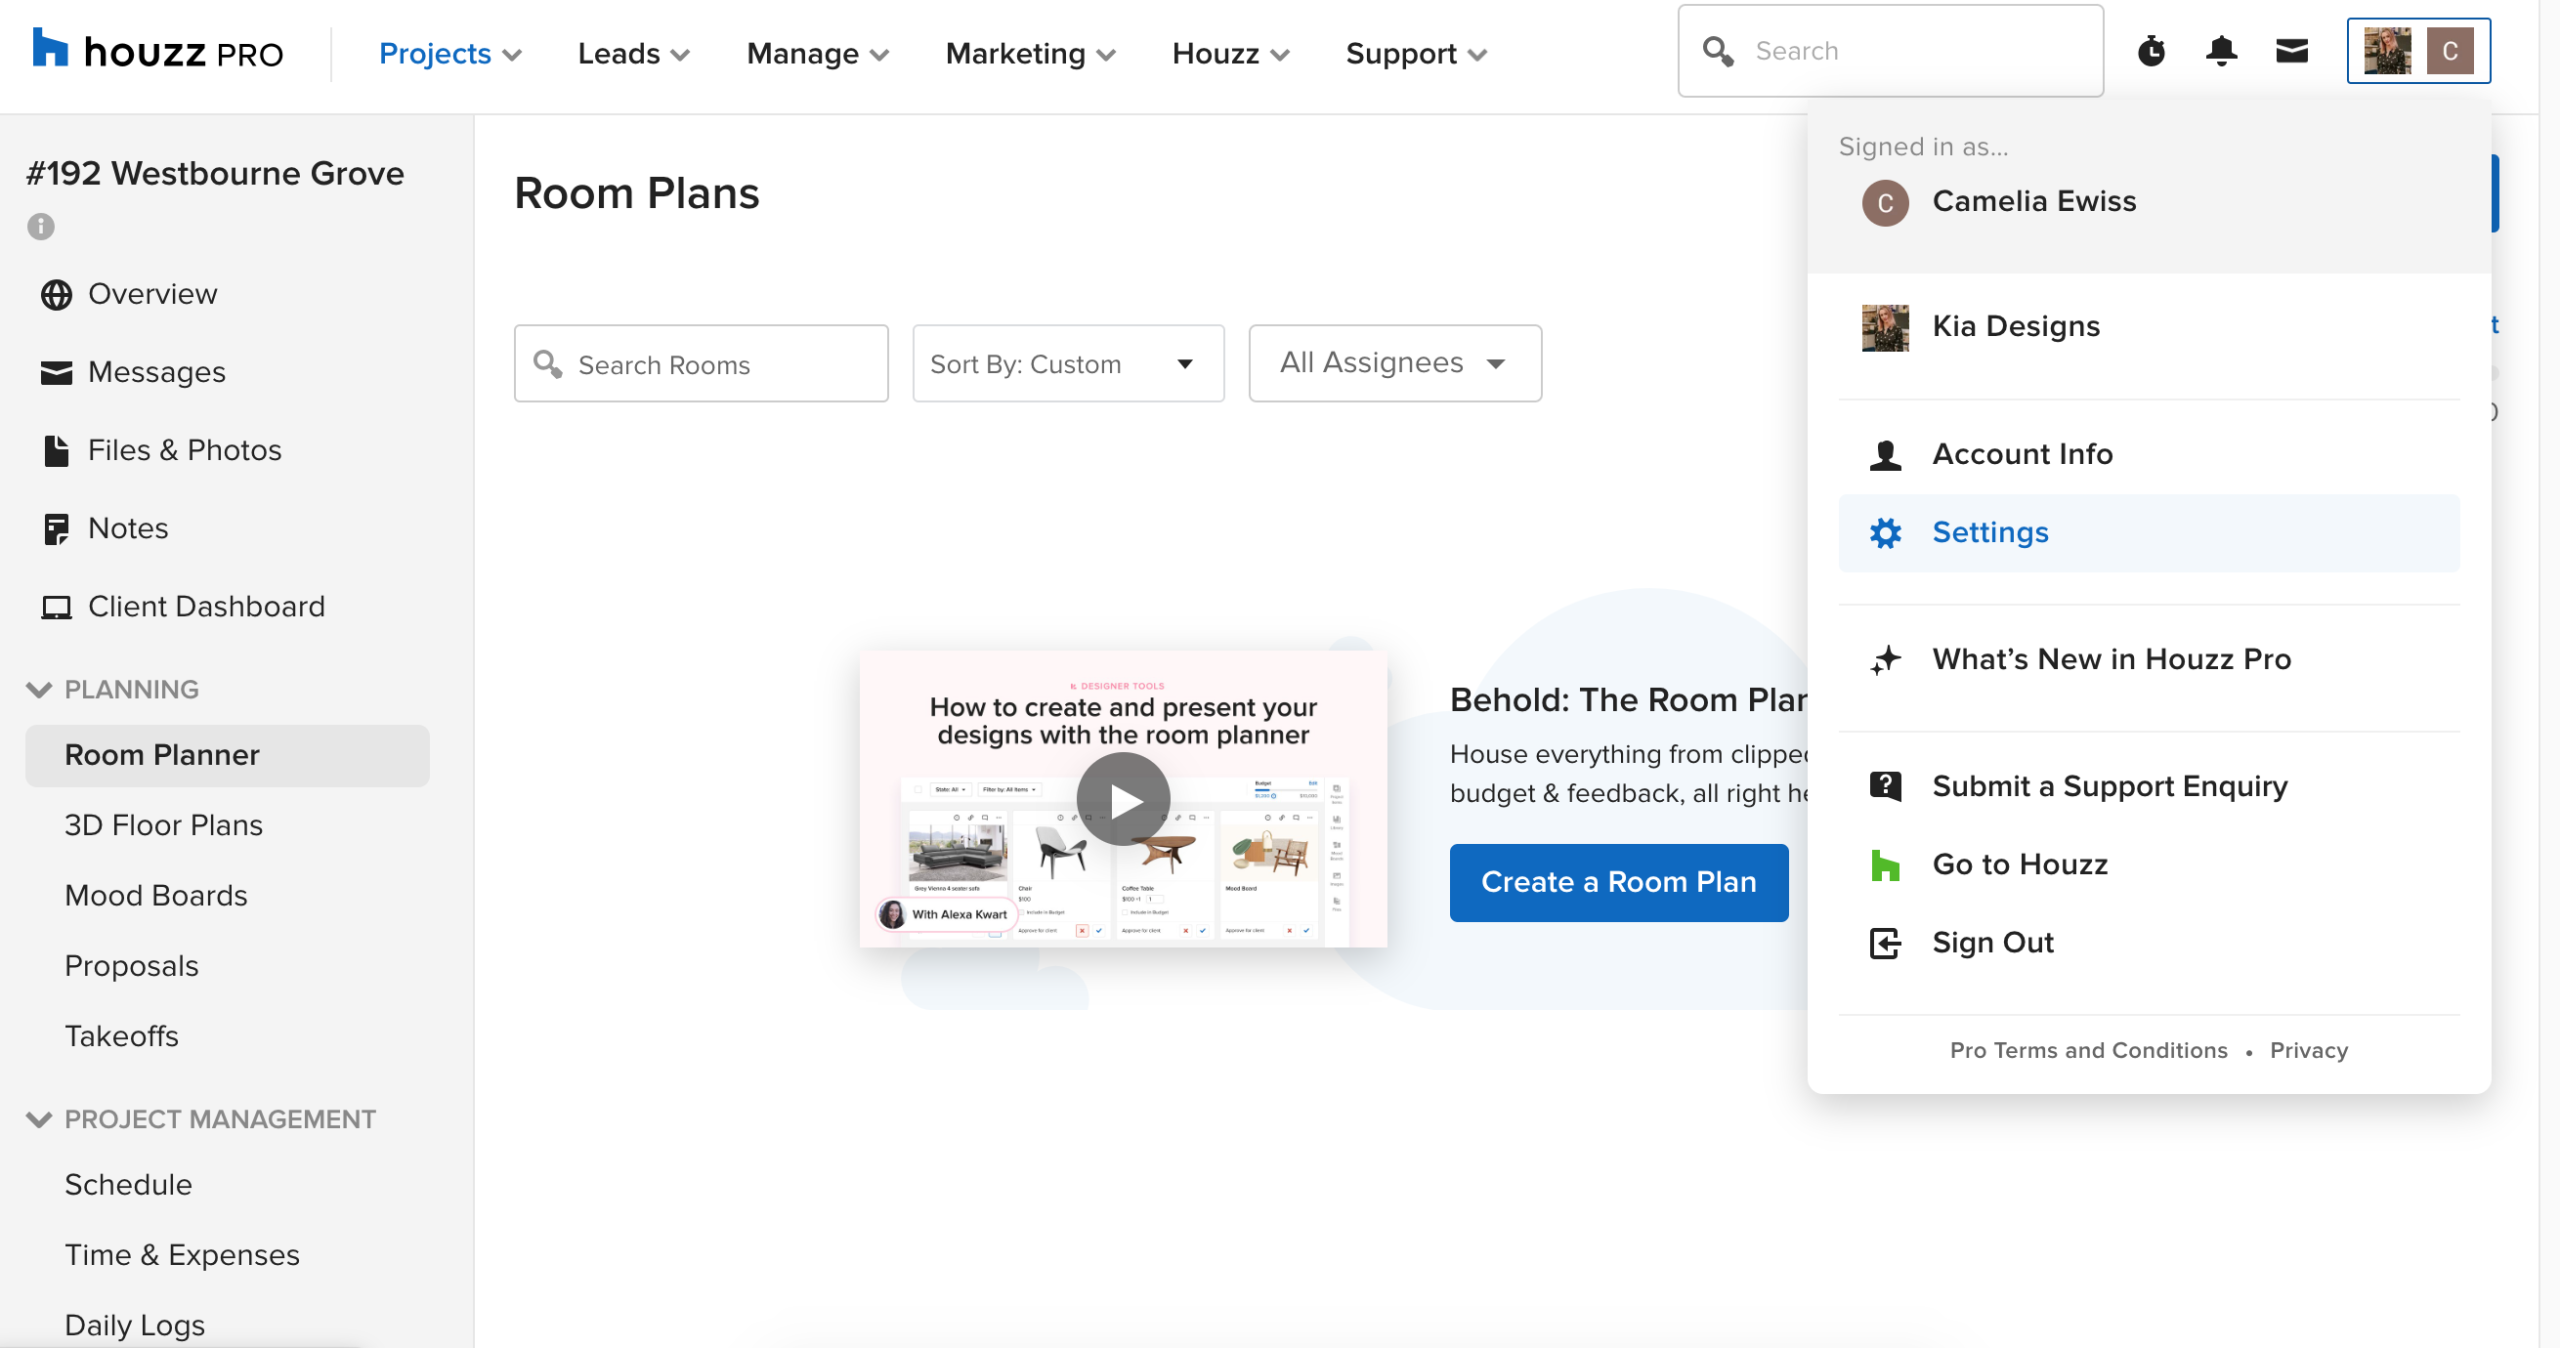Click the Sign Out icon
This screenshot has height=1348, width=2560.
(x=1885, y=943)
